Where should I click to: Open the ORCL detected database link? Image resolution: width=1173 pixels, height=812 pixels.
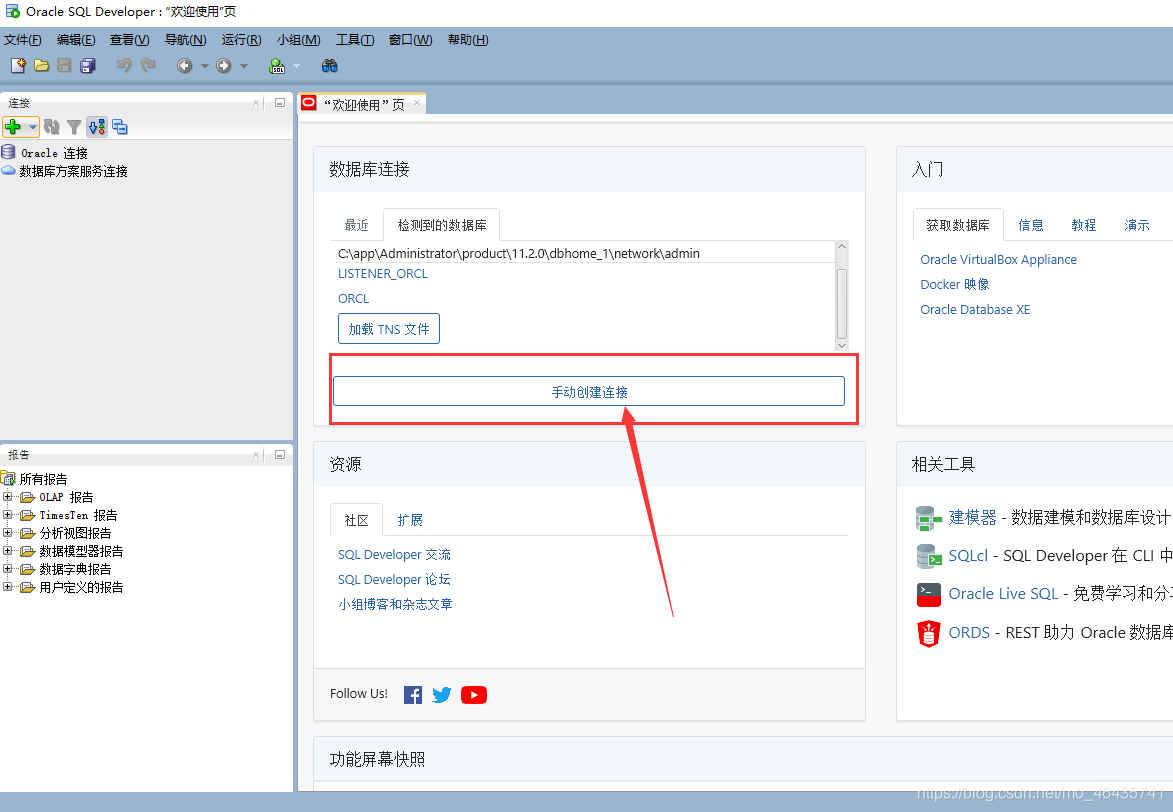[x=354, y=299]
